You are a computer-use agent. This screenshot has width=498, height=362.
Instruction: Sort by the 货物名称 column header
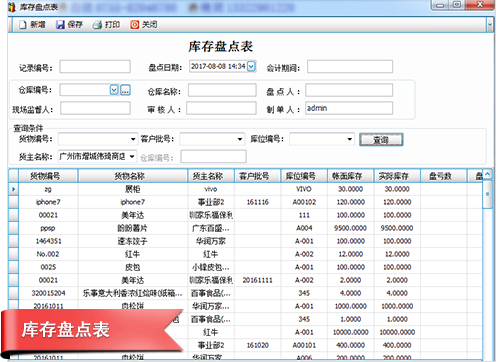[x=133, y=176]
